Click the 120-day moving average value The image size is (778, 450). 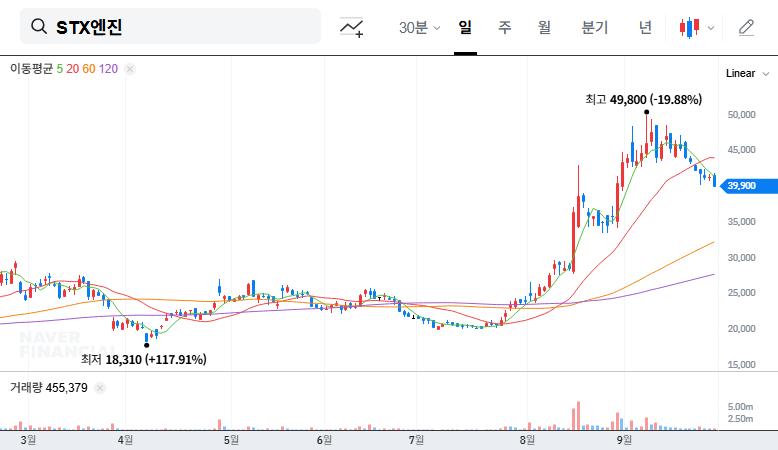tap(108, 69)
